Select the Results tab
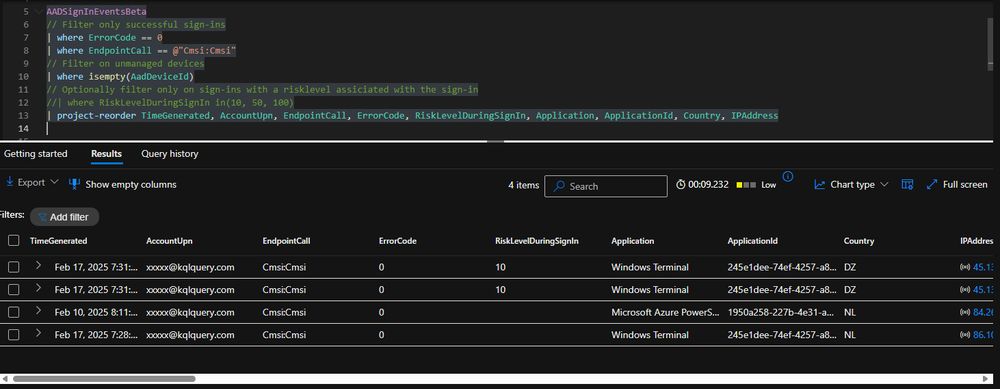Screen dimensions: 1000x389 coord(107,154)
